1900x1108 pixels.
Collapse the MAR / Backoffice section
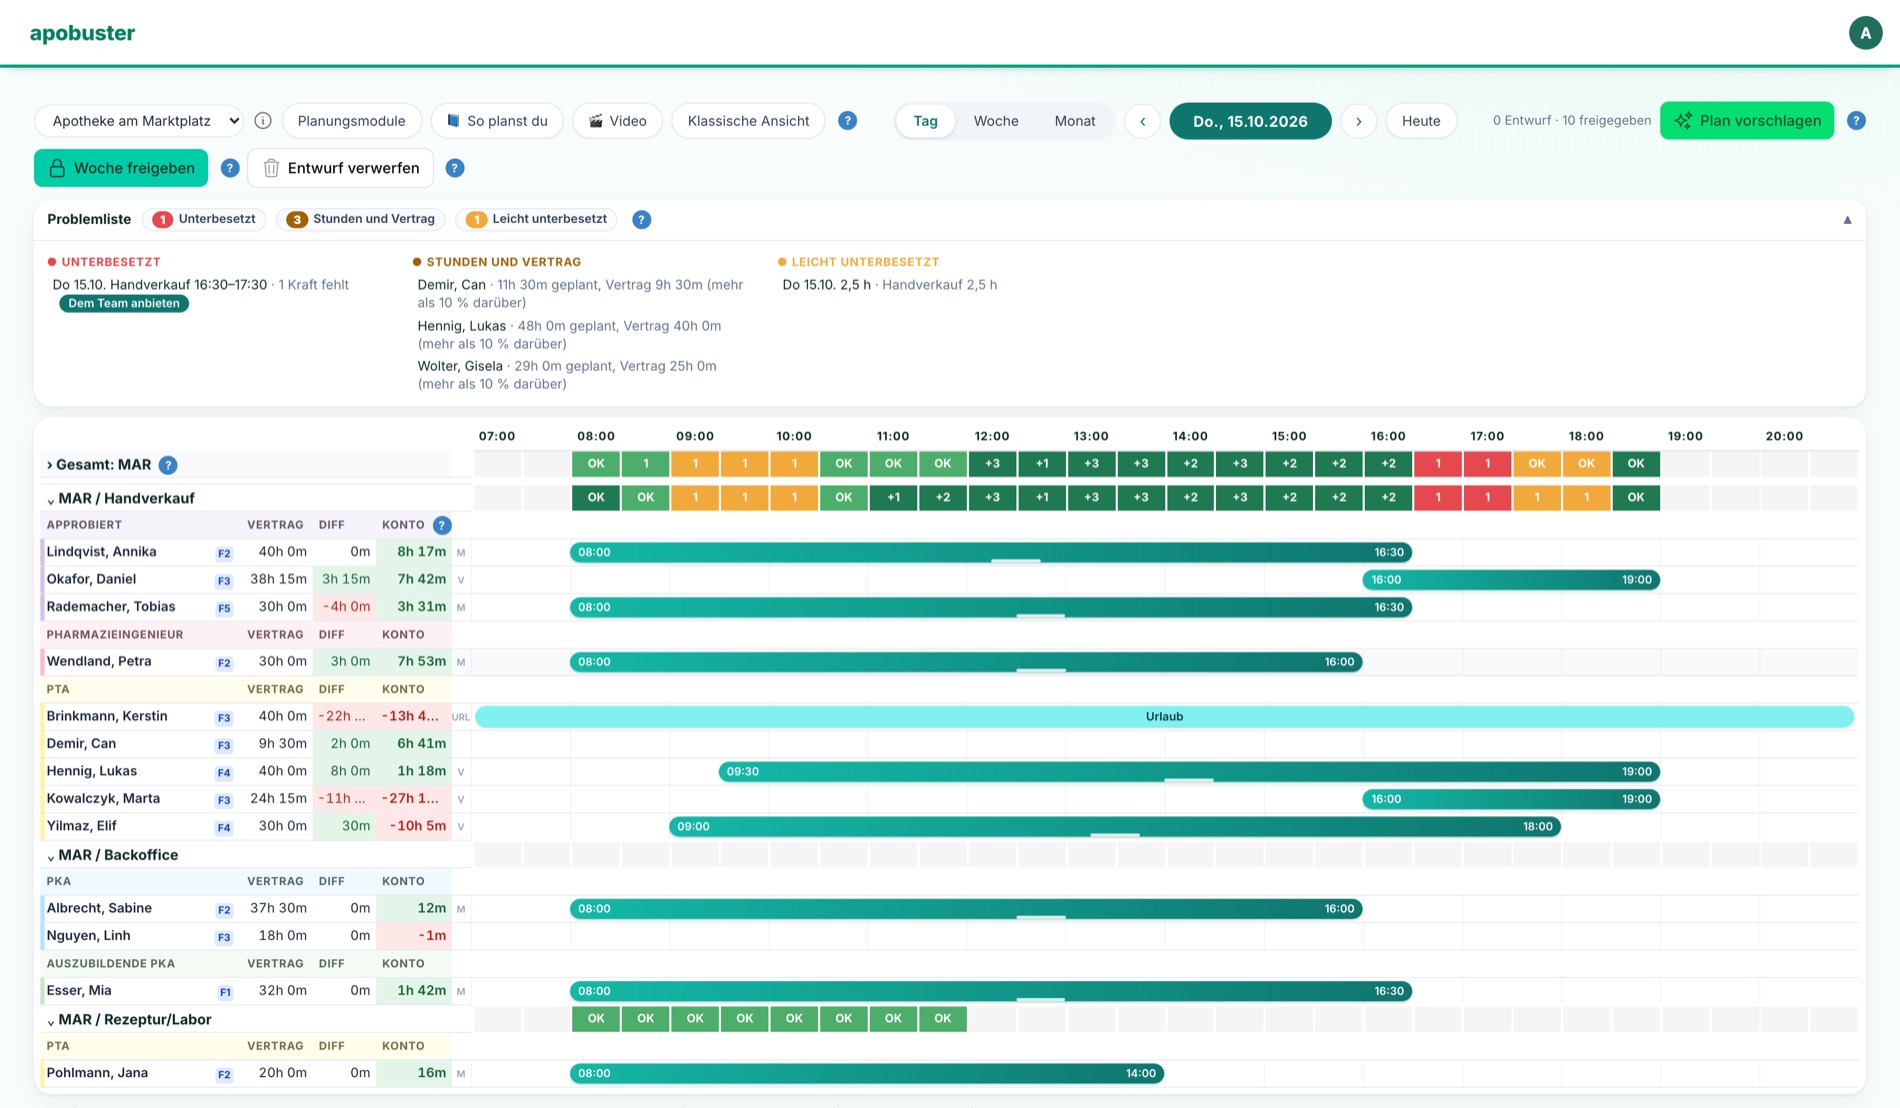coord(50,856)
